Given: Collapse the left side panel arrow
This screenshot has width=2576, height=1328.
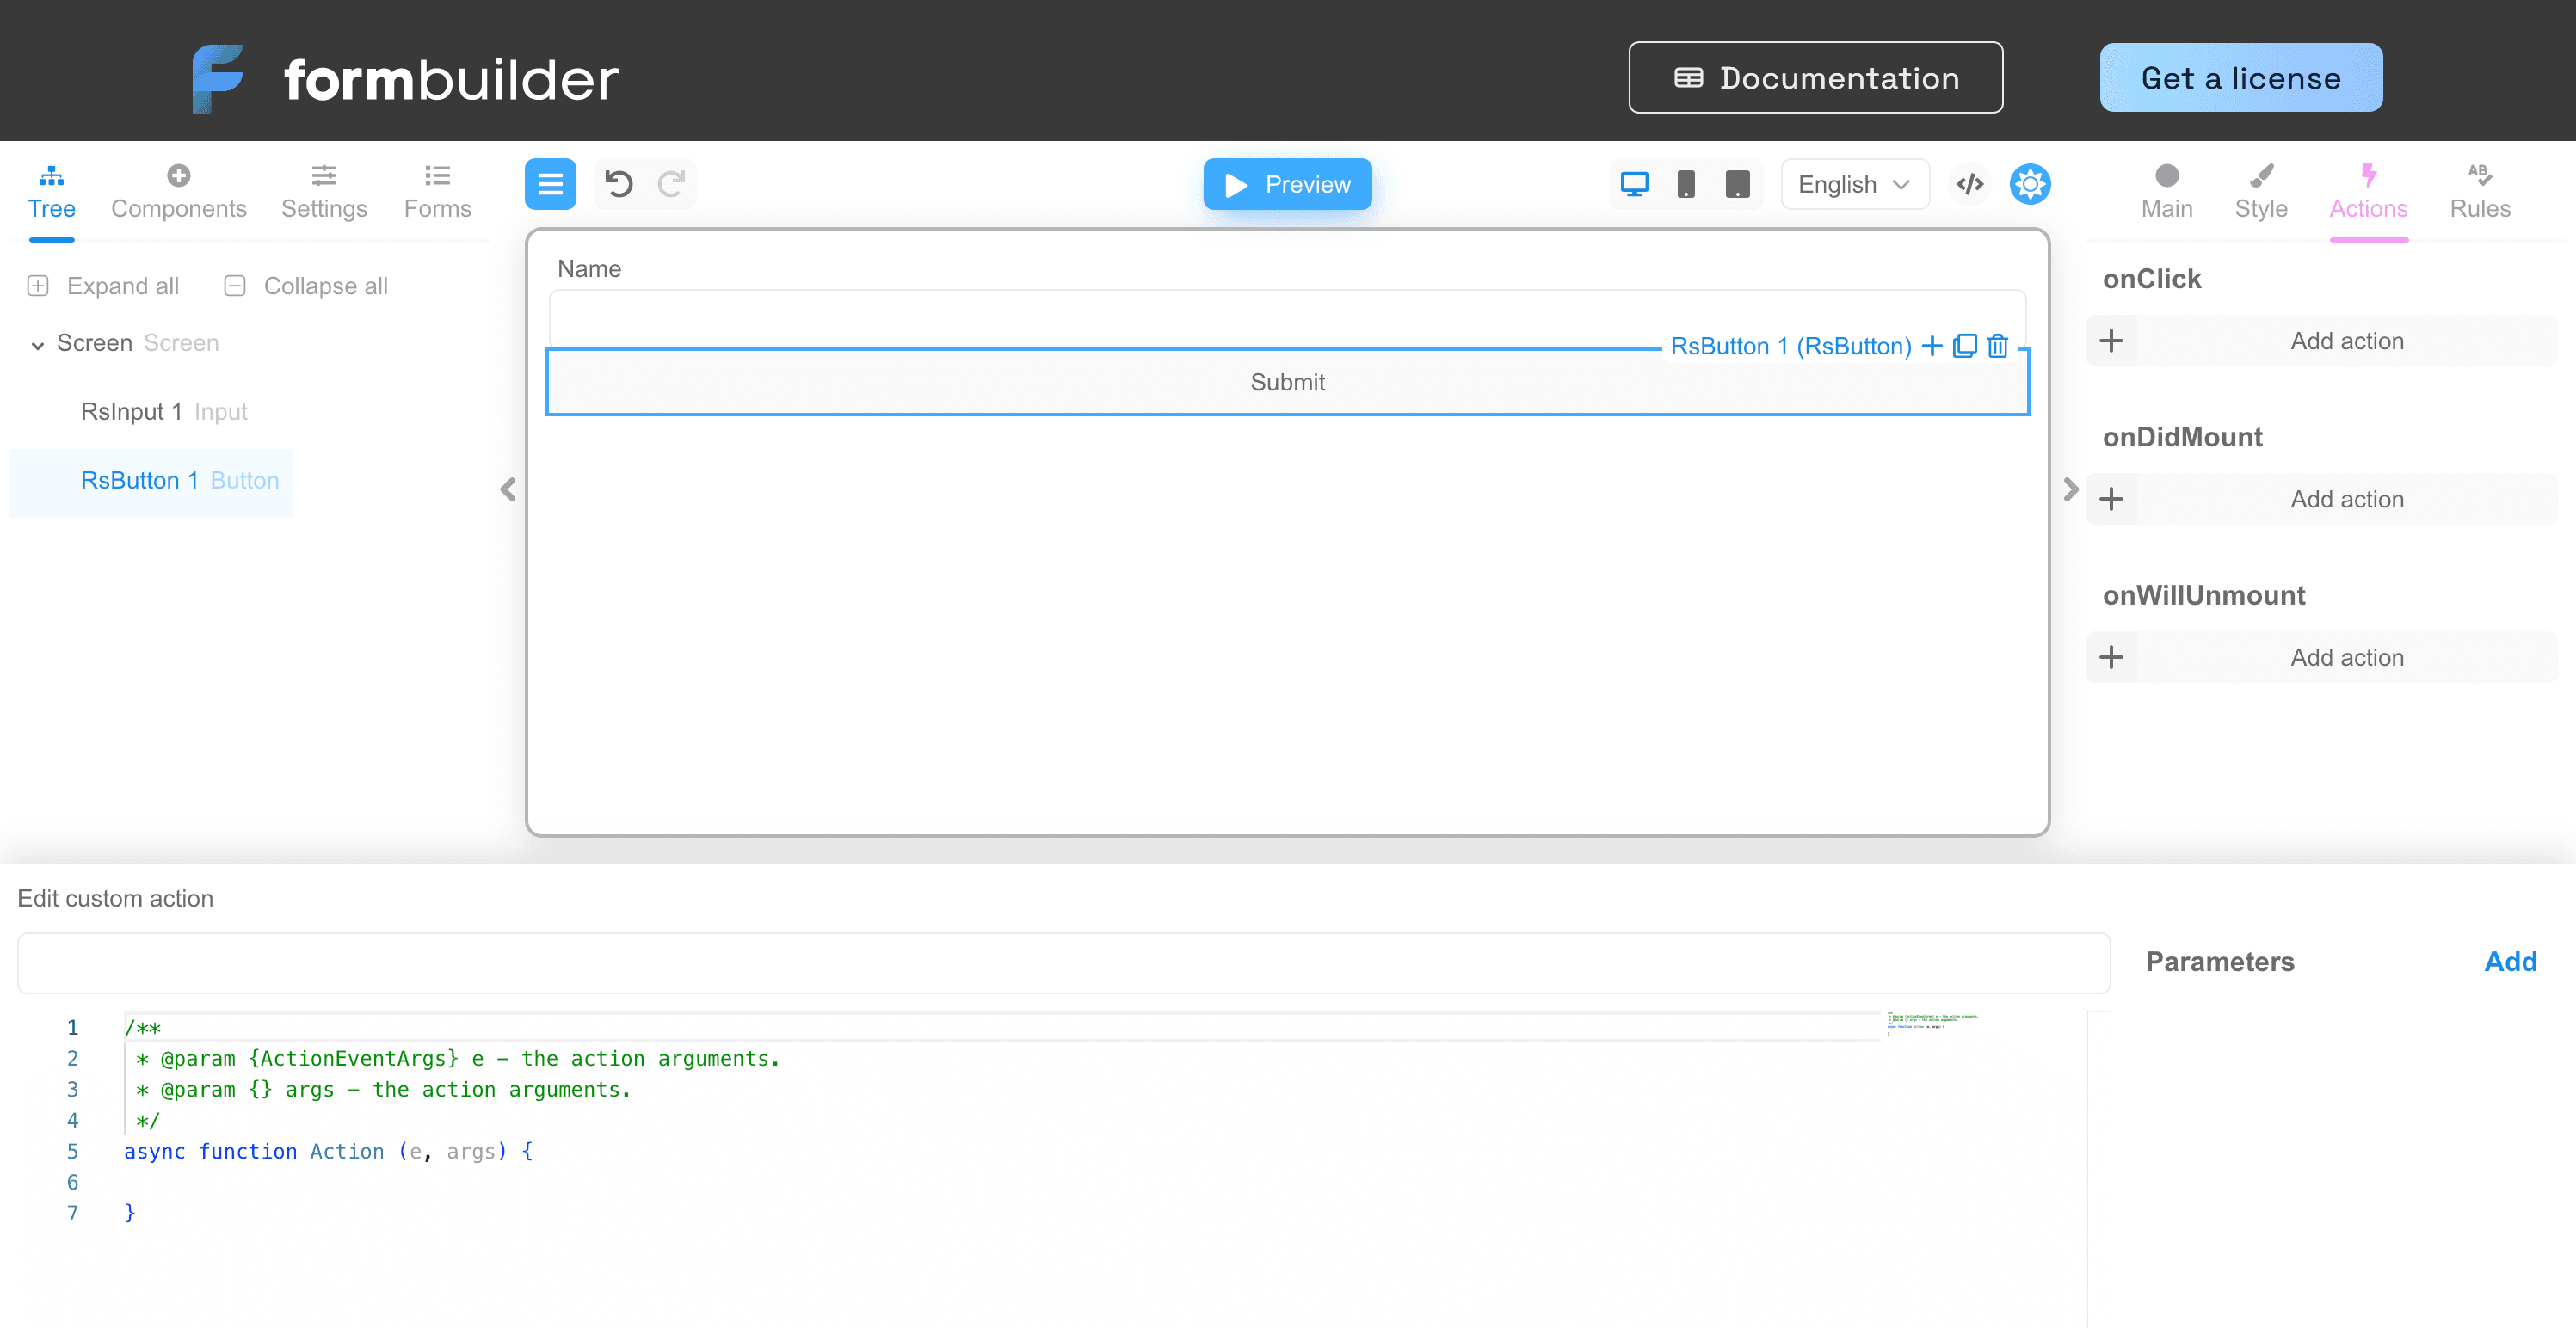Looking at the screenshot, I should [508, 489].
